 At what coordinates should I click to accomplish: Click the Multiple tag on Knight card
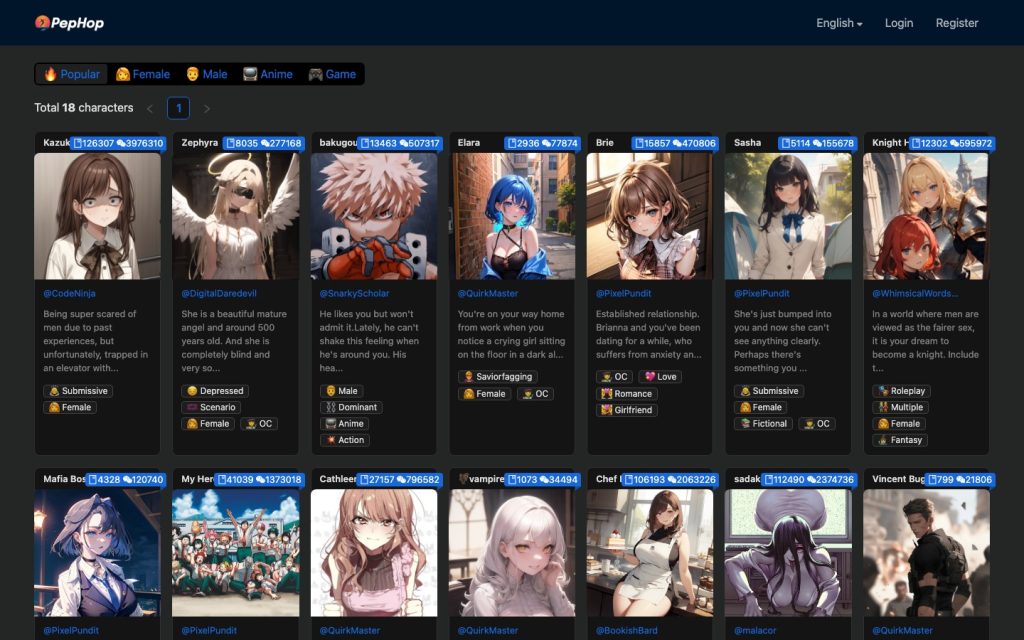tap(900, 408)
